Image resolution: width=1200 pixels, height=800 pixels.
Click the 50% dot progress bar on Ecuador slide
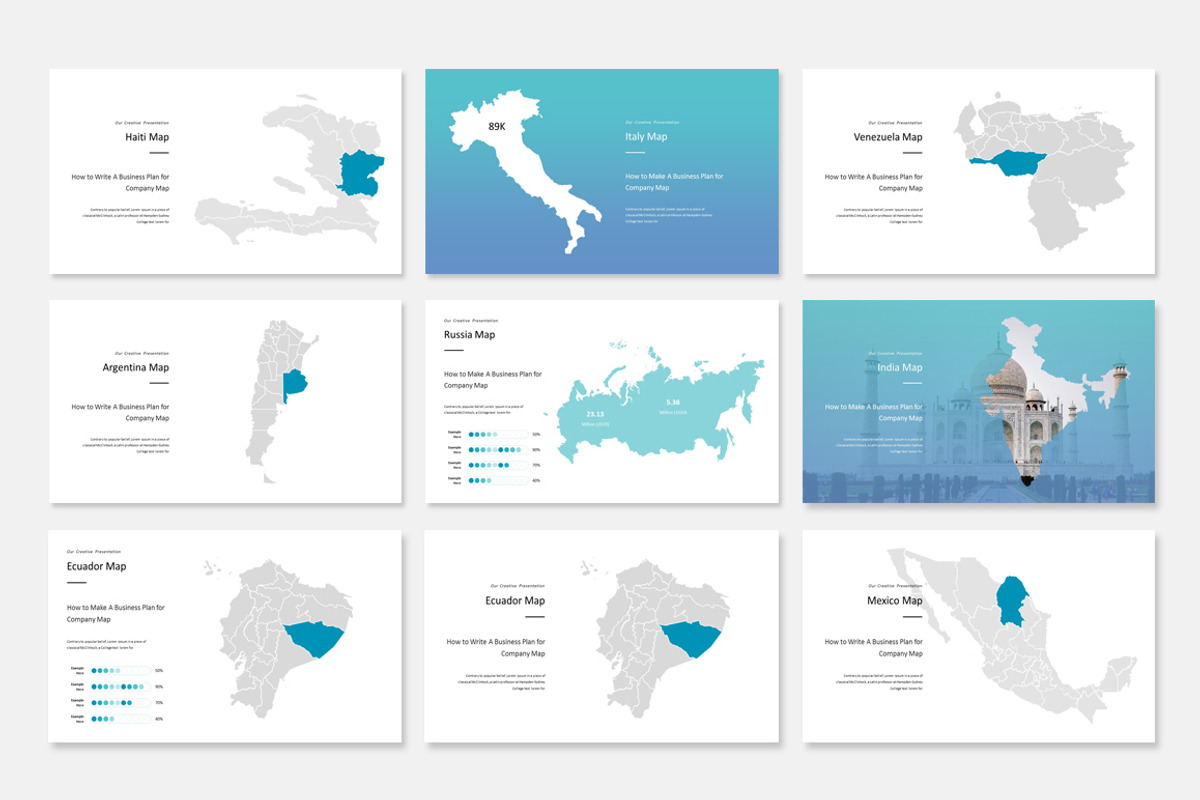coord(120,671)
